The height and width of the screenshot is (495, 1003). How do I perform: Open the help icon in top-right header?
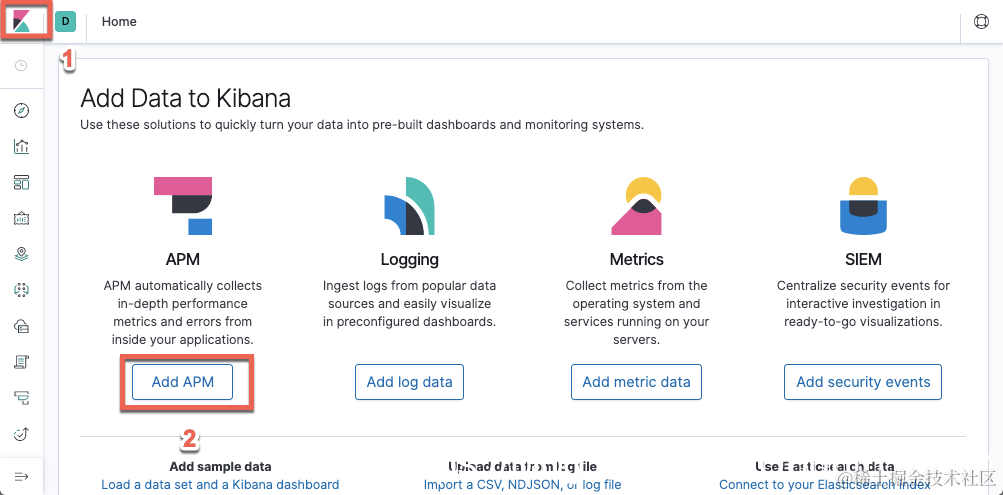click(981, 22)
